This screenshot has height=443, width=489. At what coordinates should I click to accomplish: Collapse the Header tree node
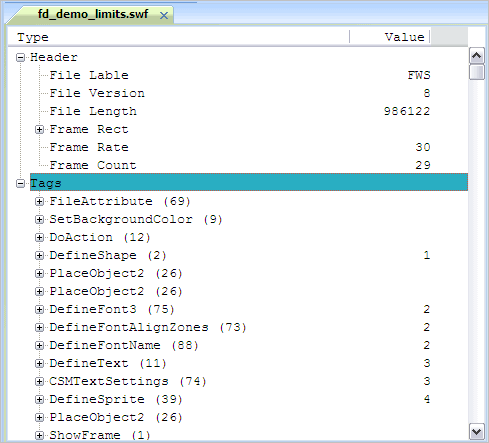pyautogui.click(x=20, y=58)
